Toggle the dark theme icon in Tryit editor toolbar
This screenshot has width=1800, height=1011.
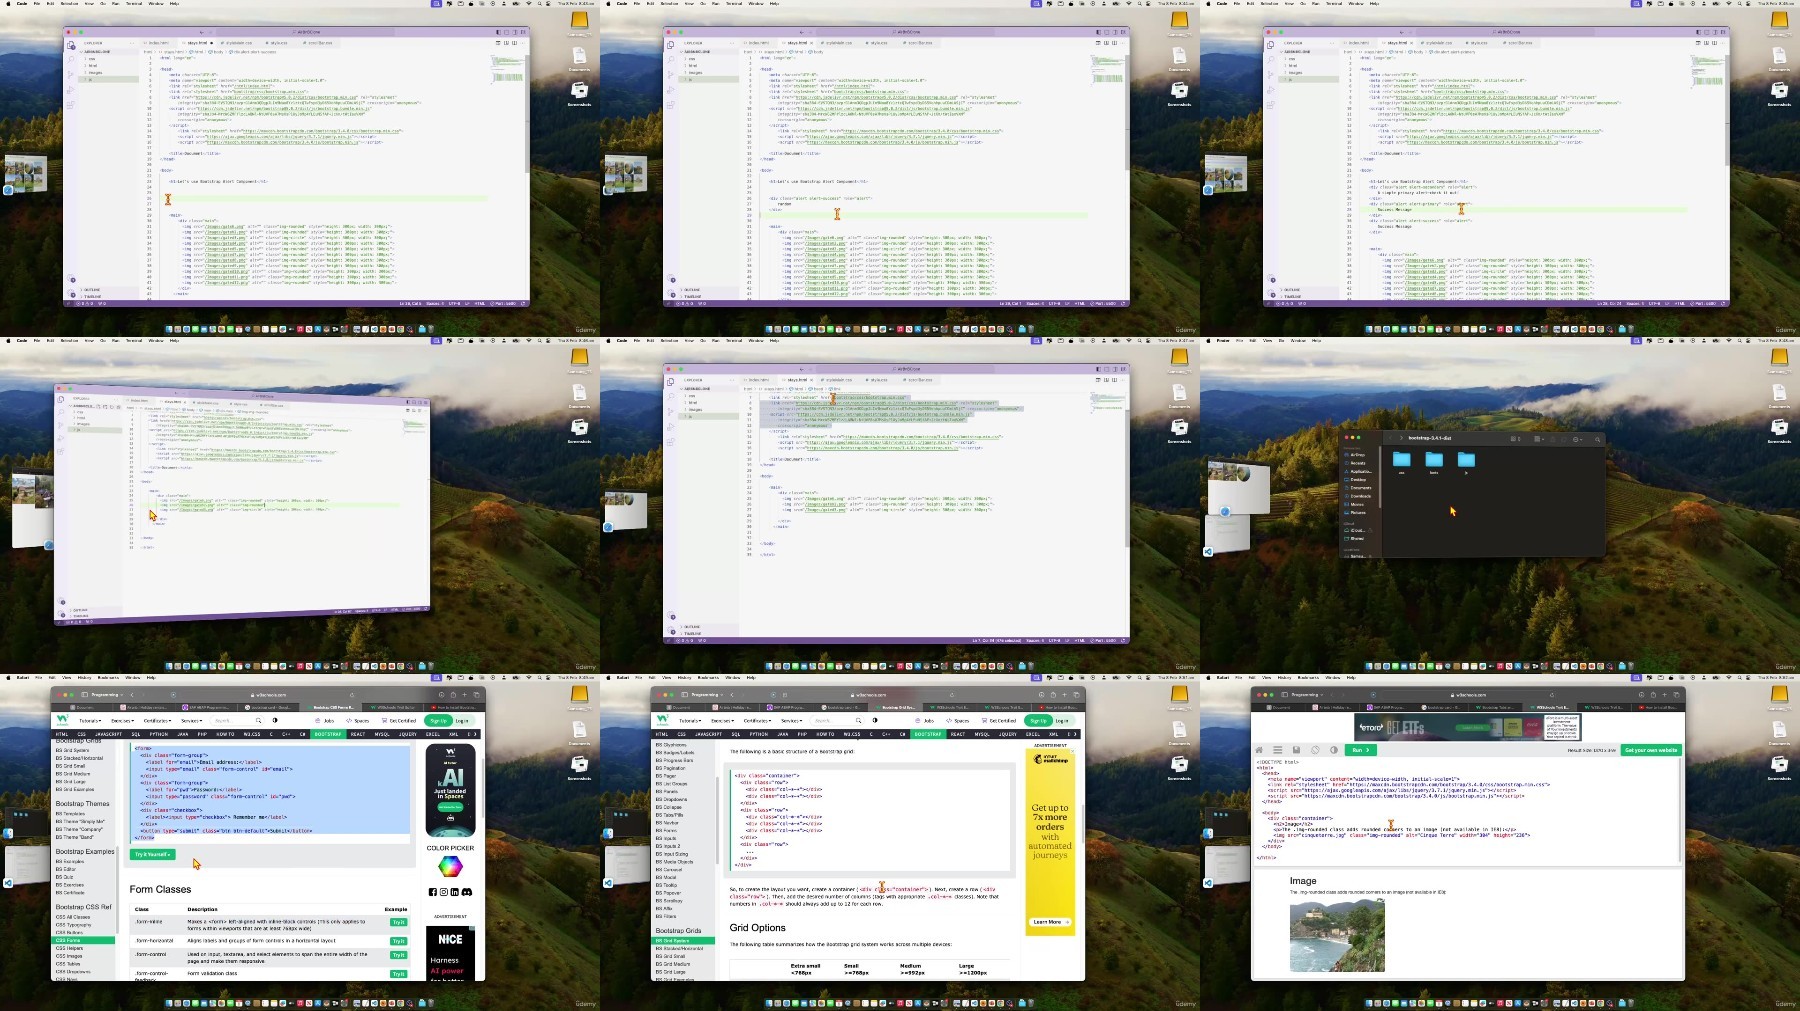click(1334, 750)
